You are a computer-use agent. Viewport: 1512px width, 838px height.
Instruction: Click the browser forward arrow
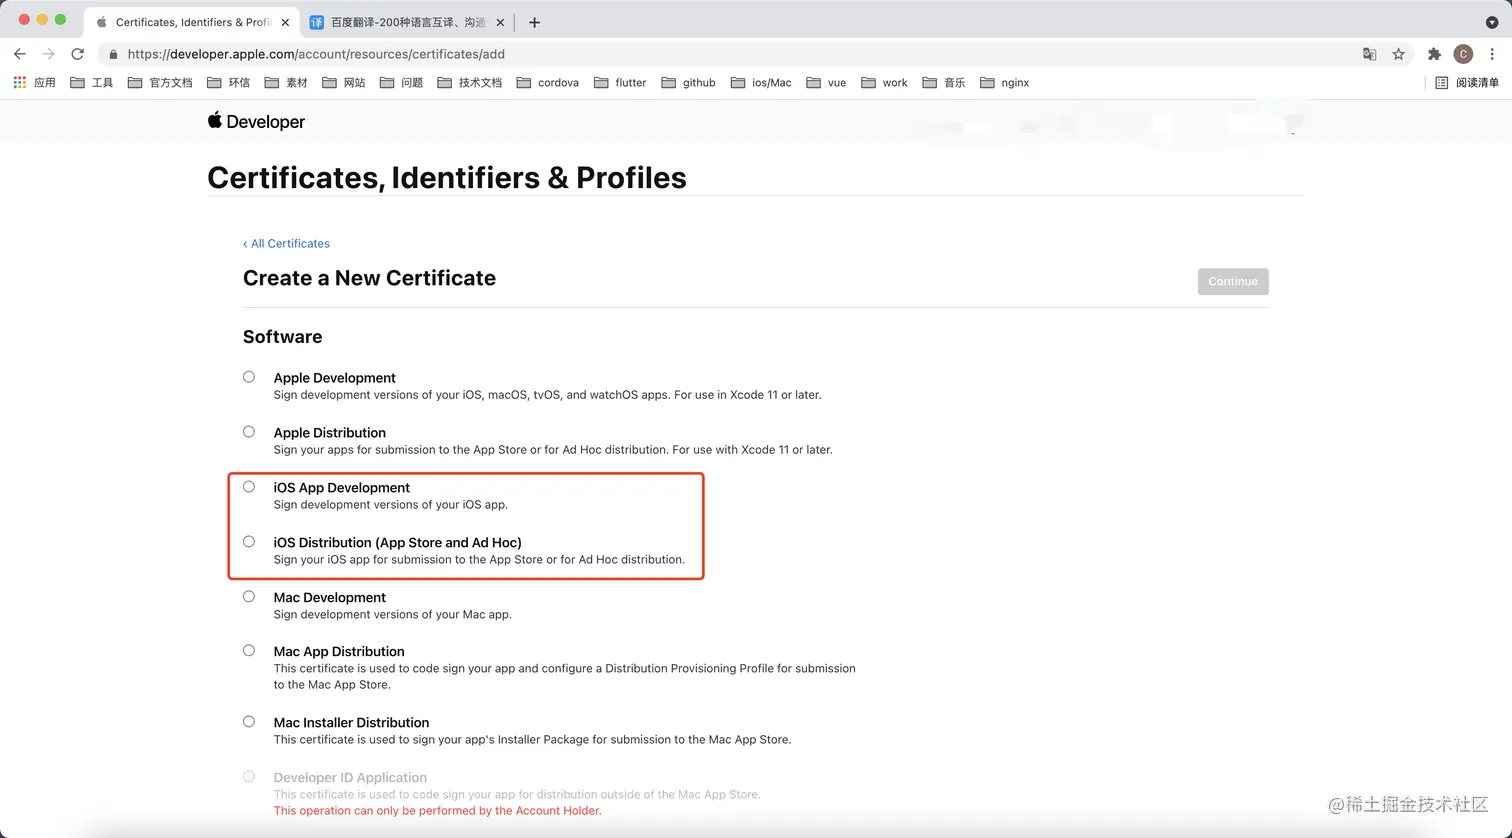[x=48, y=54]
